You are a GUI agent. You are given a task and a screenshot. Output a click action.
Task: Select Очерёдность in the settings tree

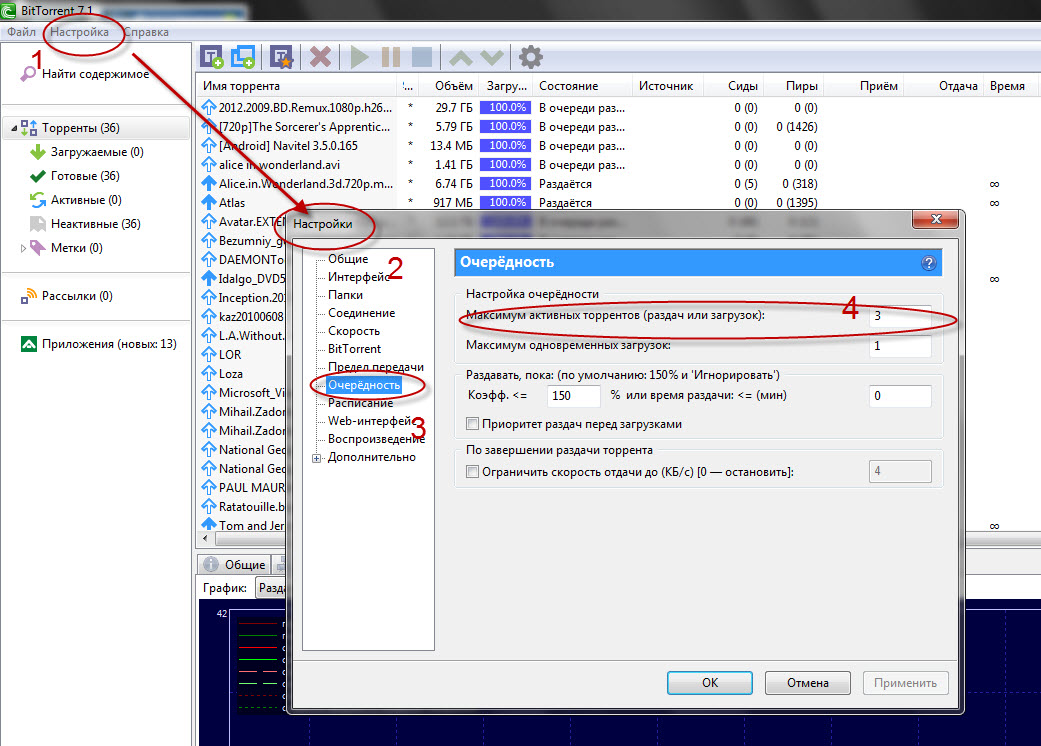point(364,385)
